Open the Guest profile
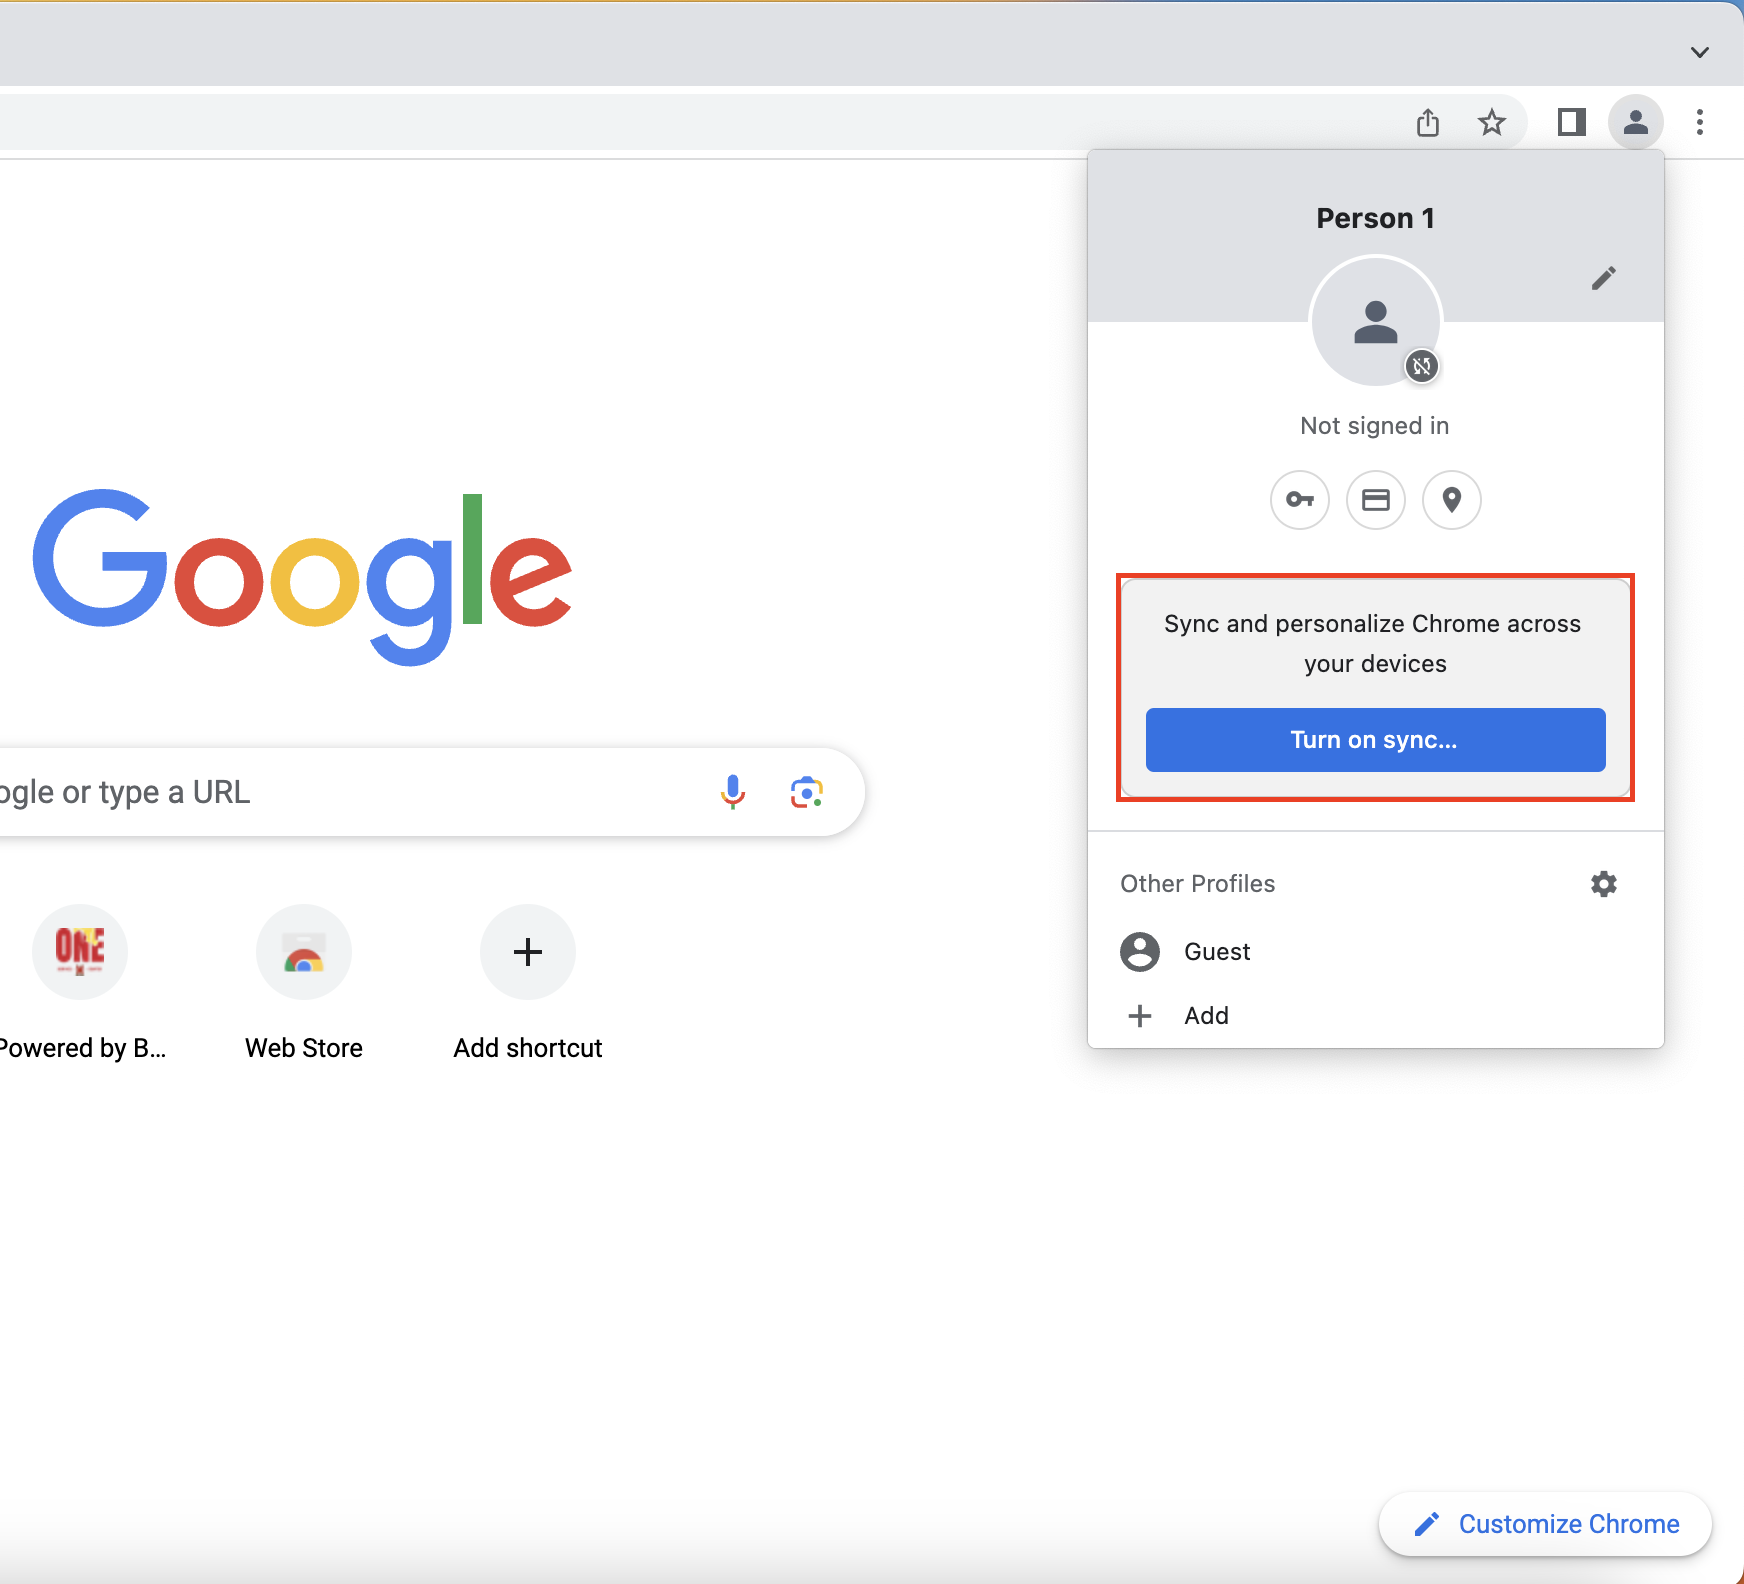The image size is (1744, 1584). click(x=1375, y=952)
